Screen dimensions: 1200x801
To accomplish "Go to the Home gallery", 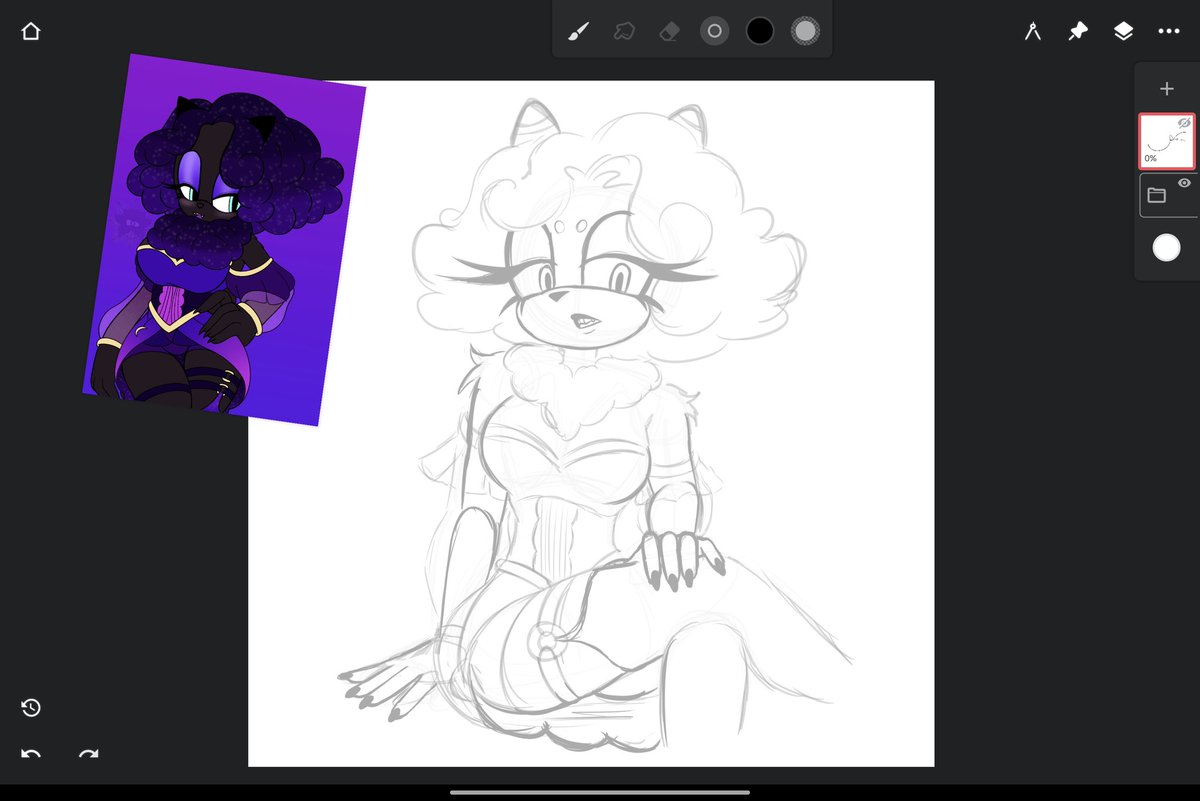I will [x=31, y=31].
